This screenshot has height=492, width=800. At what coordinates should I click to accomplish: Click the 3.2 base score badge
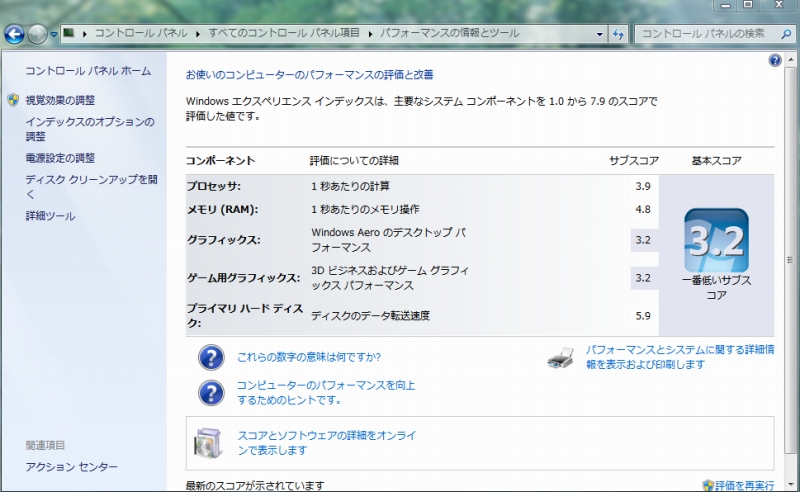pos(716,240)
